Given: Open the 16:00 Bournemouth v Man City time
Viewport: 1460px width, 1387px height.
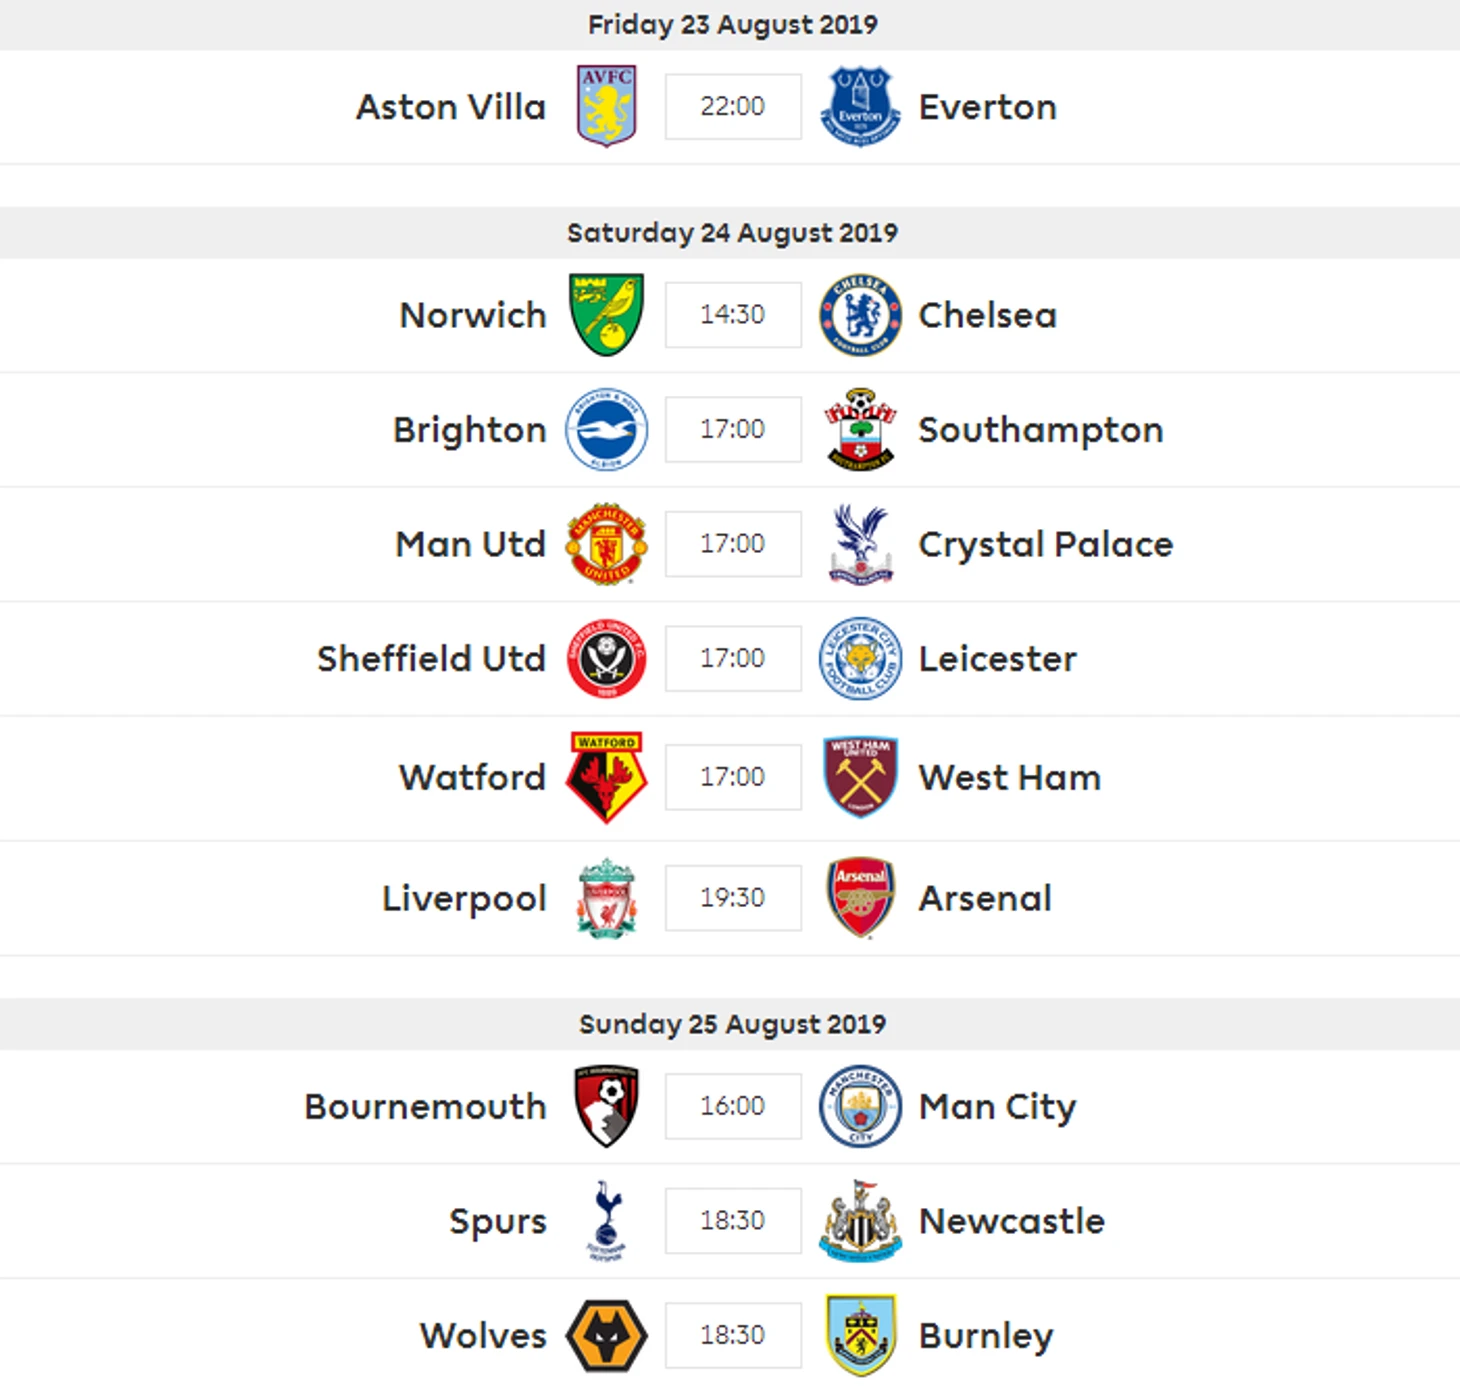Looking at the screenshot, I should pyautogui.click(x=733, y=1106).
